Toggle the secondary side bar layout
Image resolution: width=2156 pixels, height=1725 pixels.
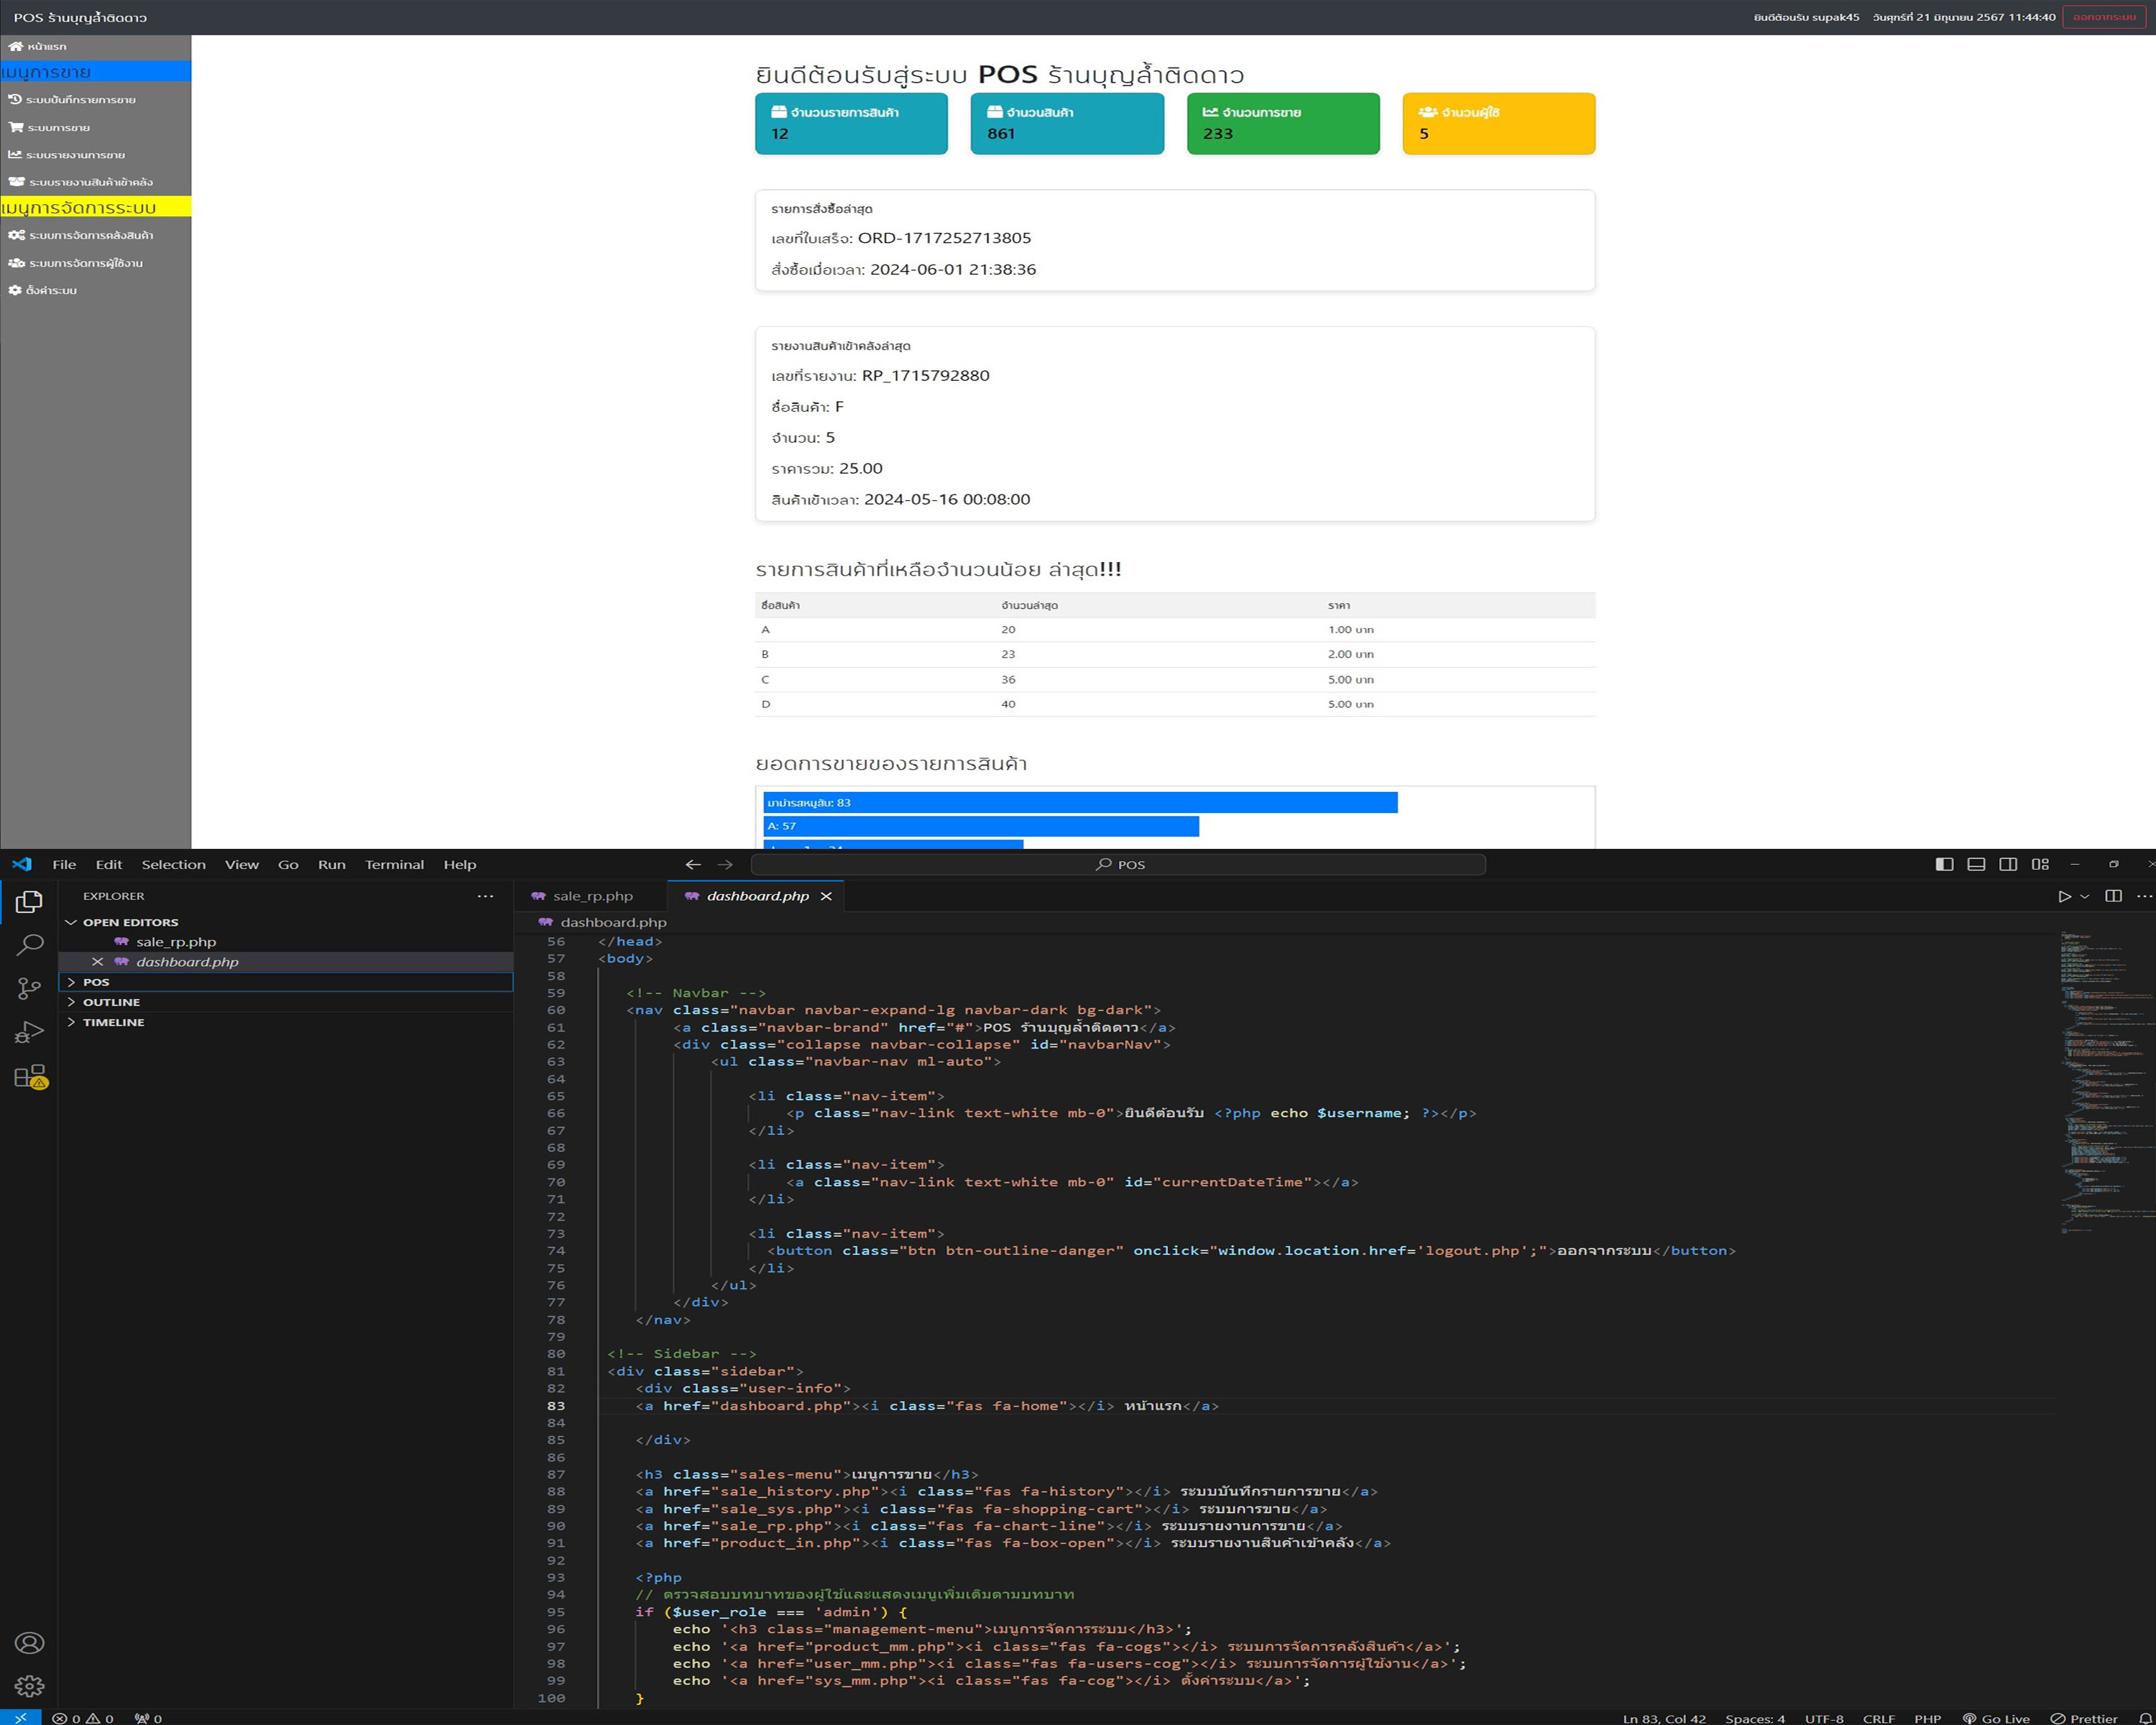(x=2008, y=864)
